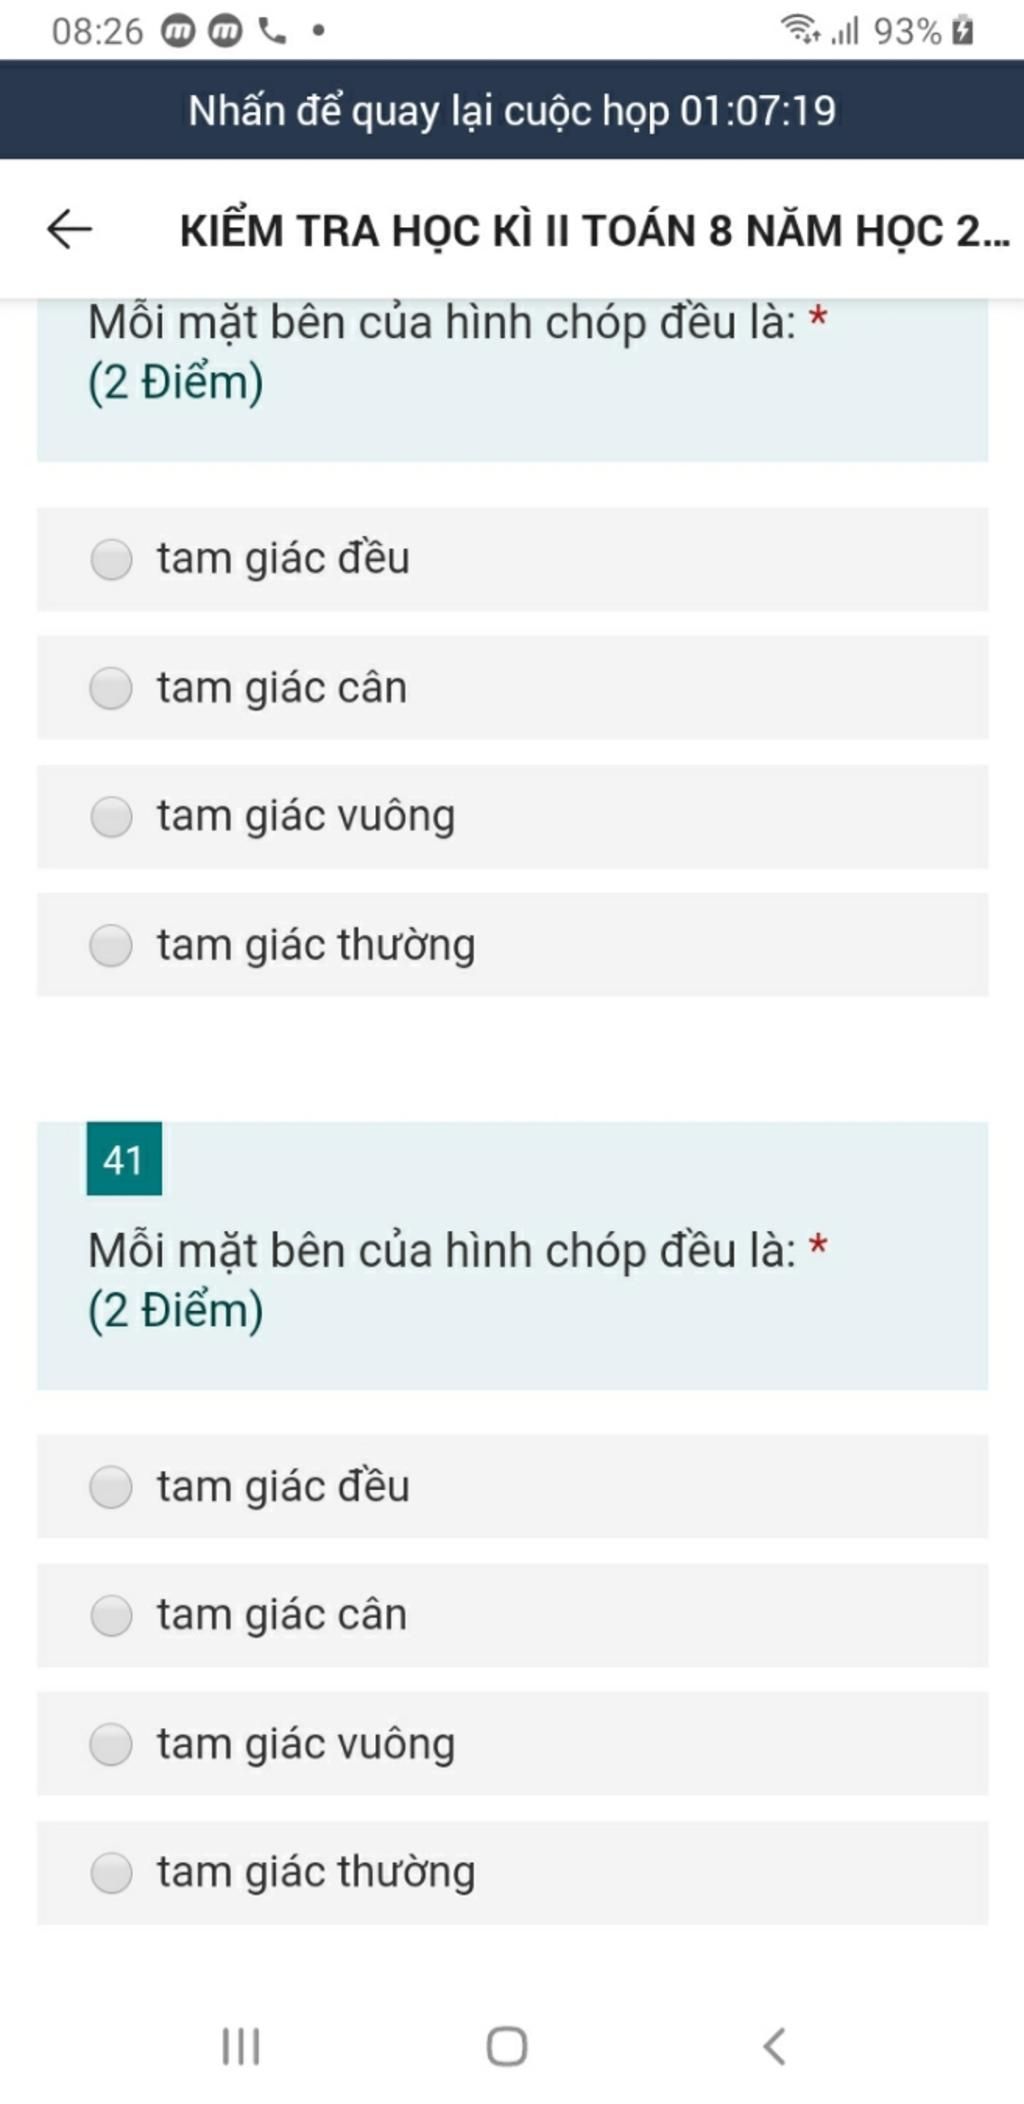
Task: Tap the Wi-Fi status icon
Action: [x=800, y=30]
